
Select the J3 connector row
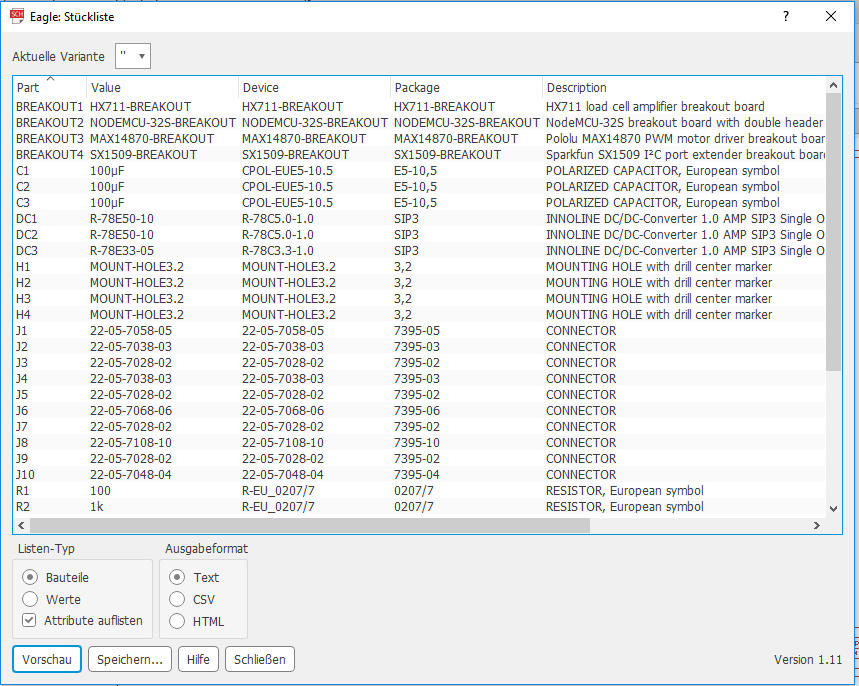point(419,362)
